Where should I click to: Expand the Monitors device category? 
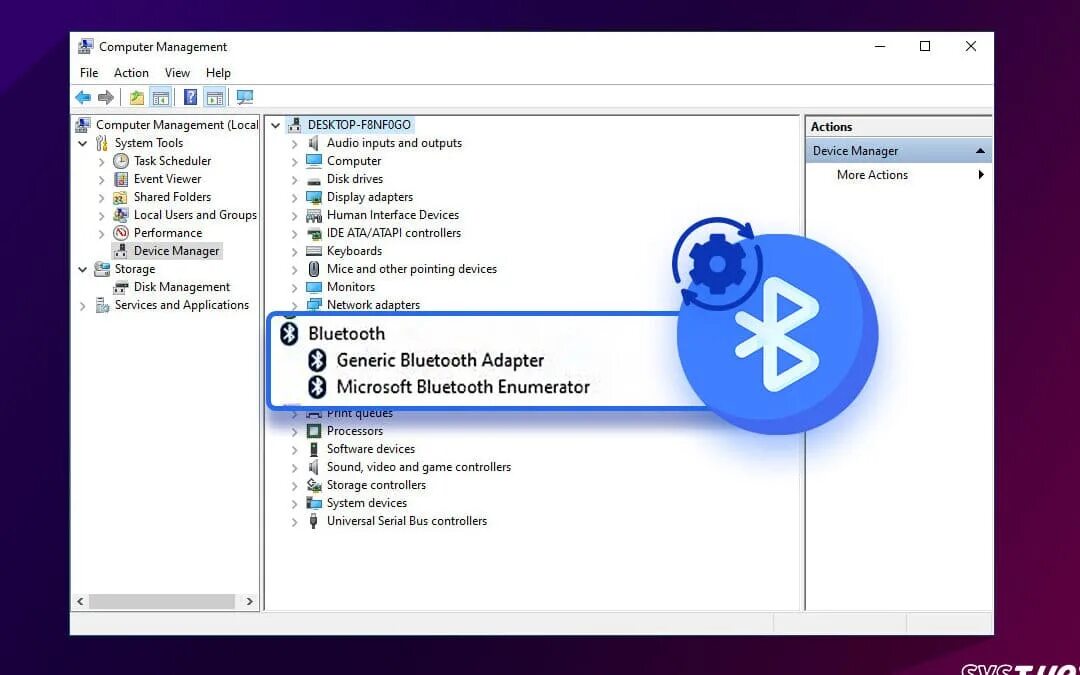[x=294, y=288]
